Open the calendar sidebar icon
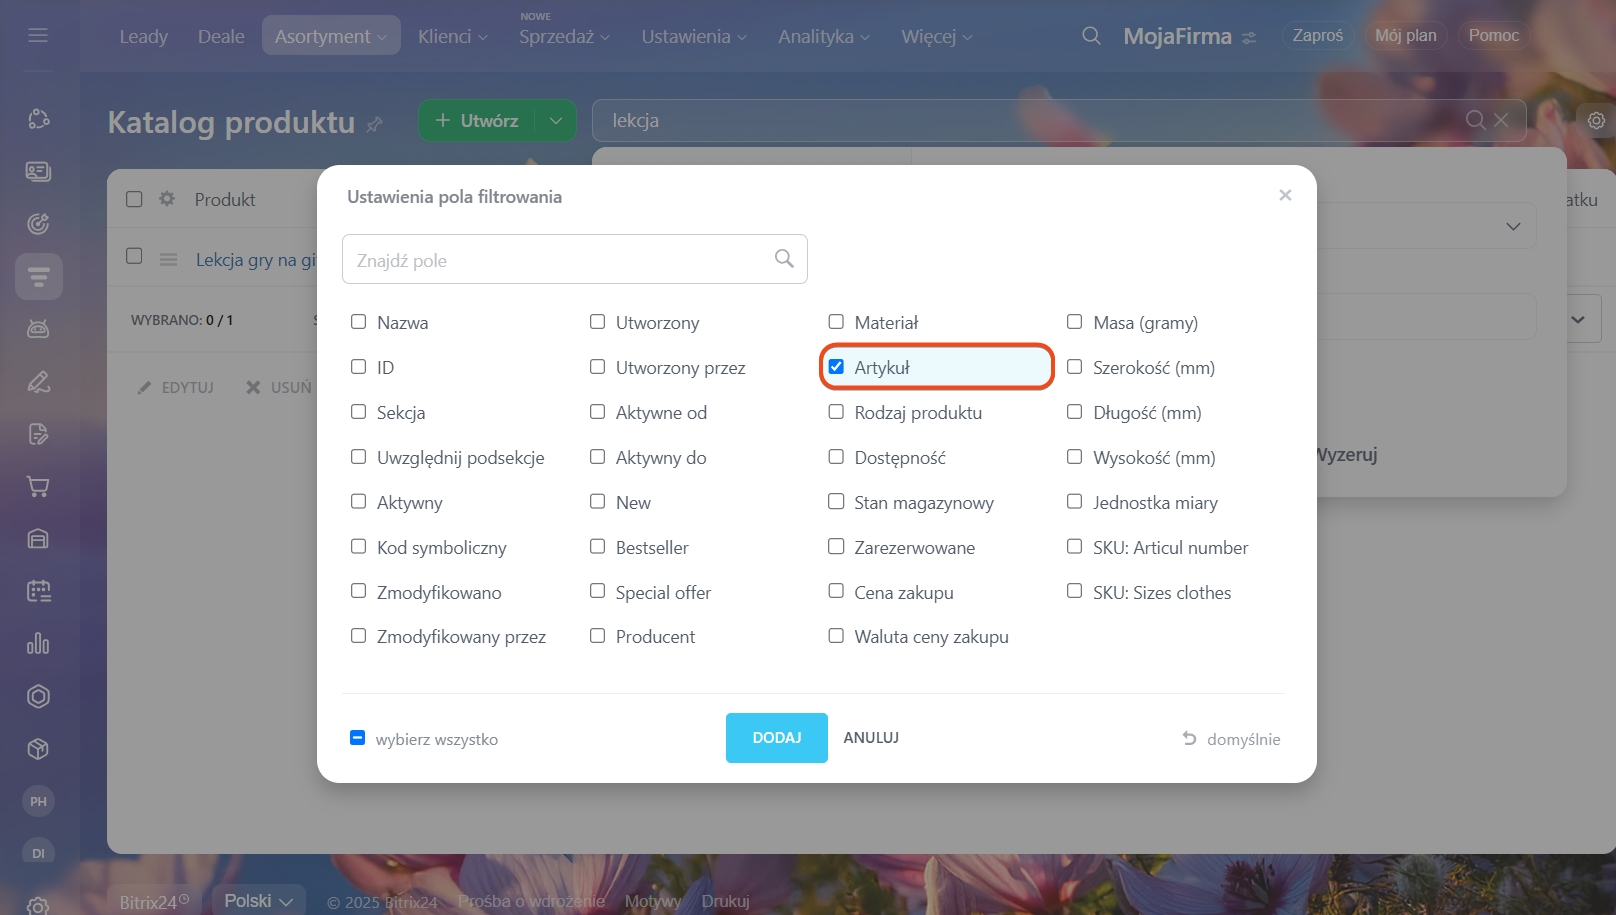Image resolution: width=1616 pixels, height=915 pixels. pos(38,591)
